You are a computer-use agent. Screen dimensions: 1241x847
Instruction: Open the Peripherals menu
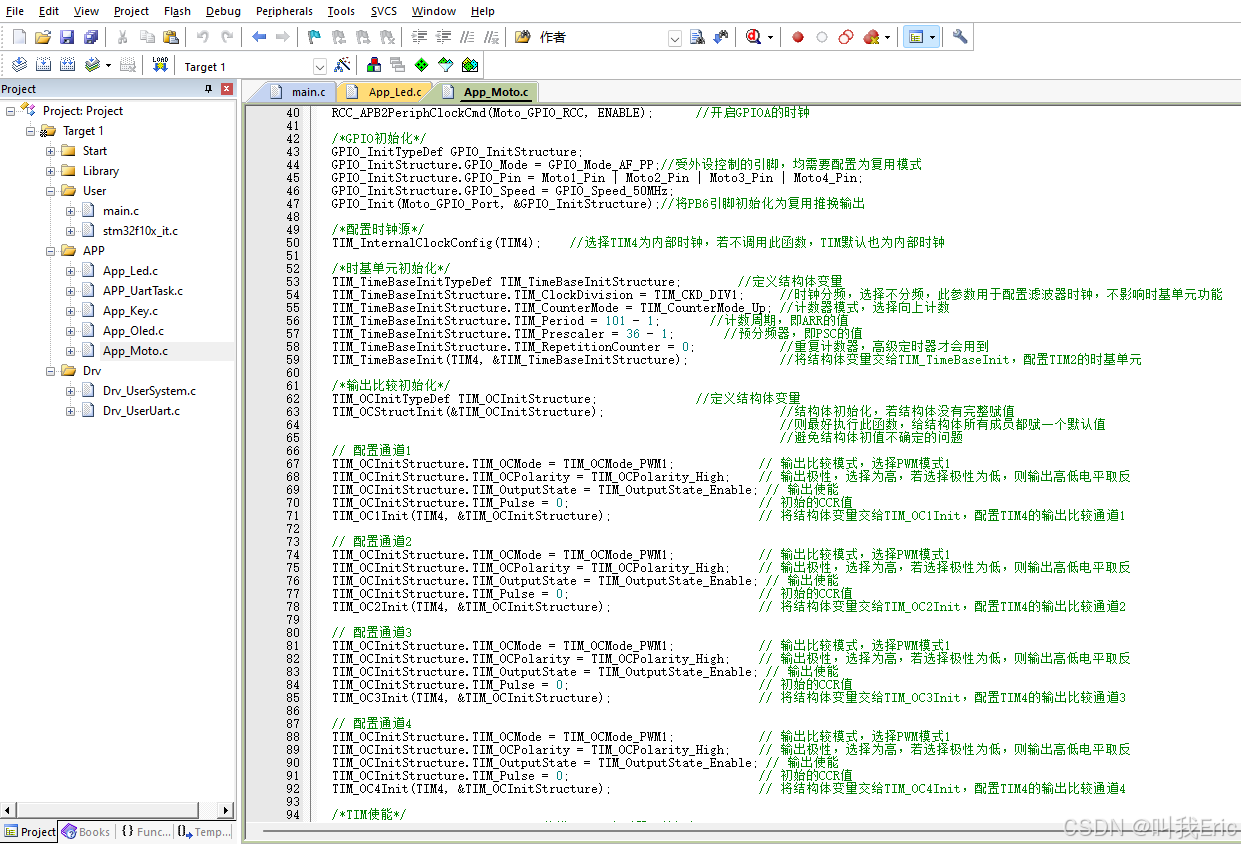pos(284,11)
